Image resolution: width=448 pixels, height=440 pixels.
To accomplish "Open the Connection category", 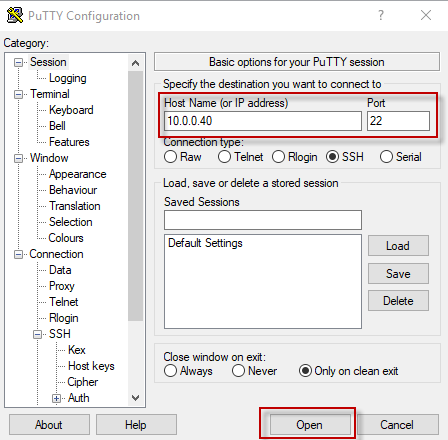I will (56, 254).
